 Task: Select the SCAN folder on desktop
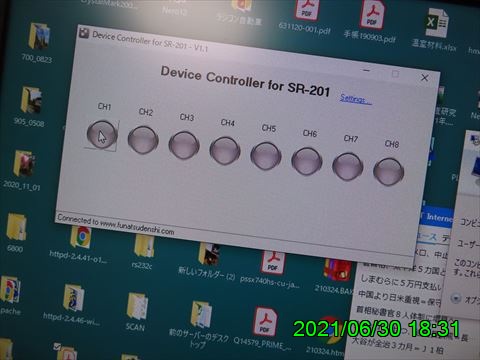pyautogui.click(x=137, y=306)
